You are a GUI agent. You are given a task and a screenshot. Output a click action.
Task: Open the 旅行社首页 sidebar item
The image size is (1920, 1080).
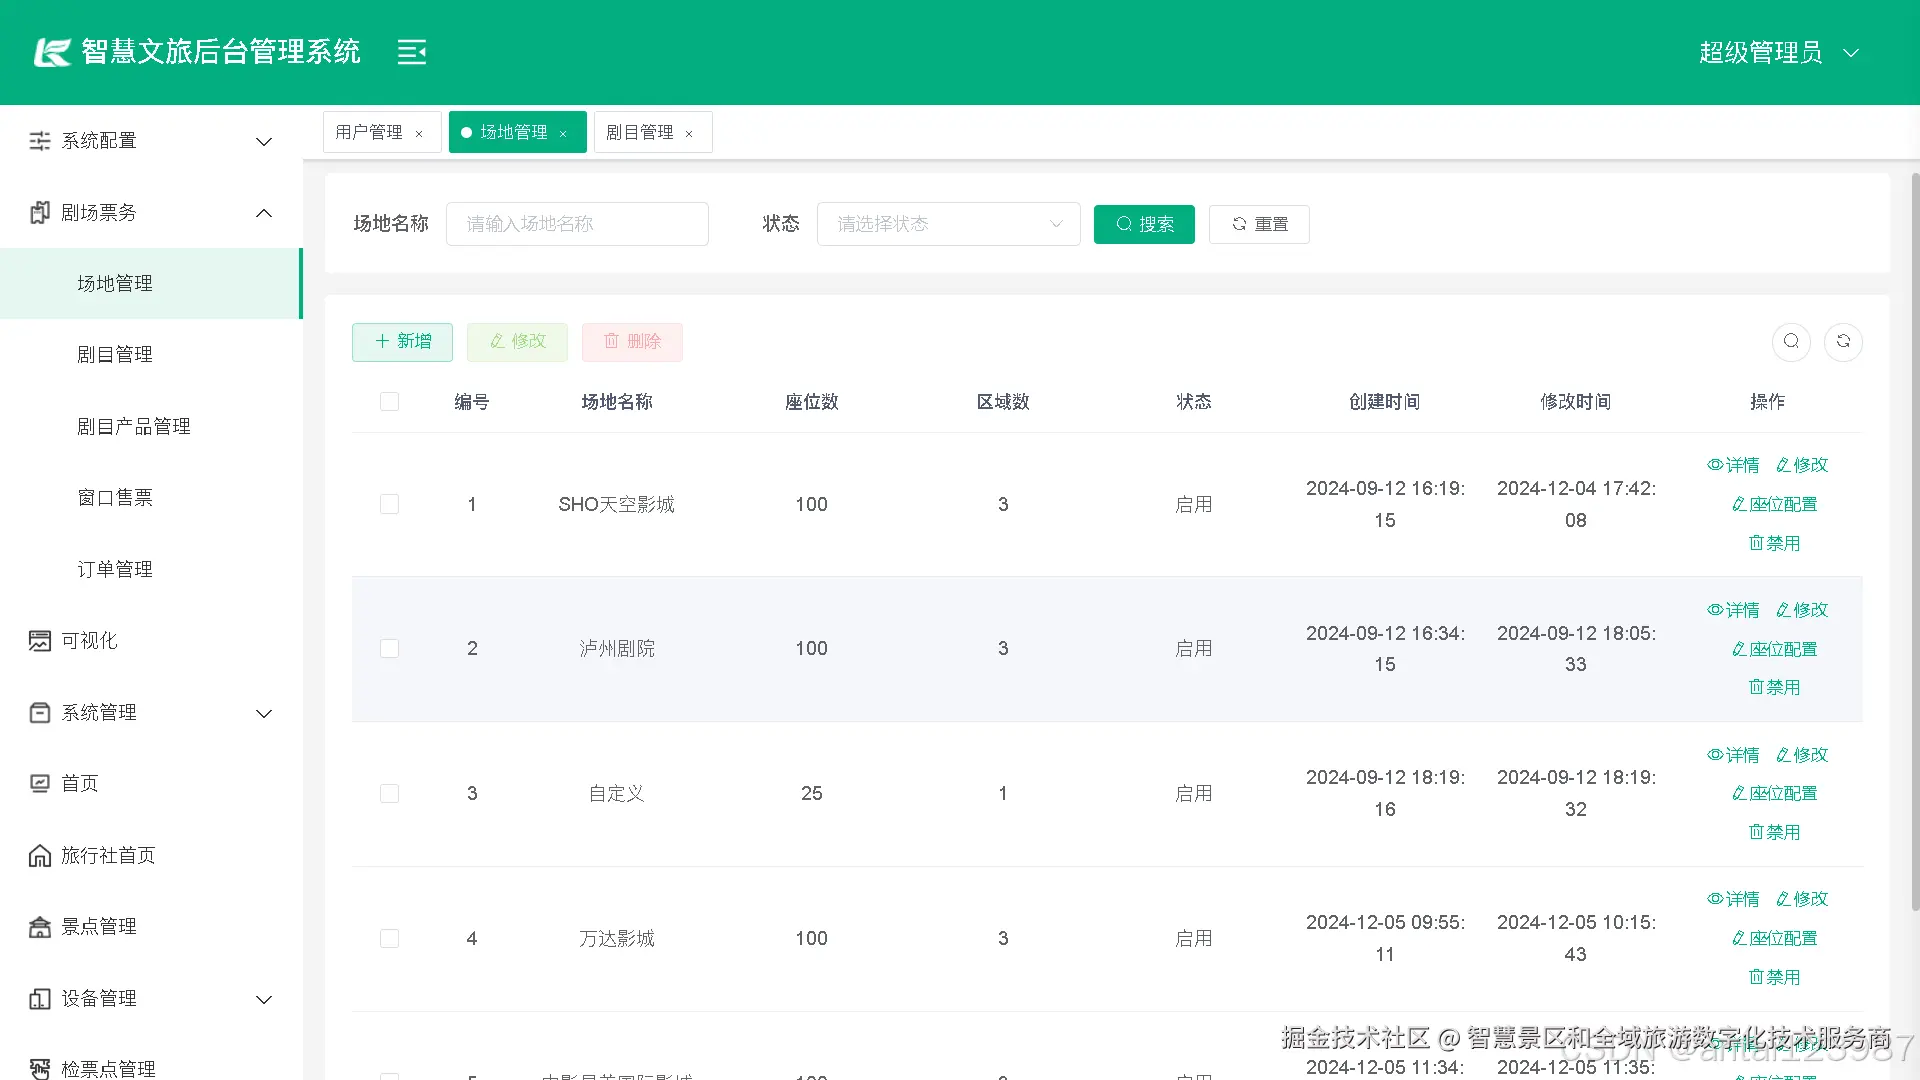[108, 856]
